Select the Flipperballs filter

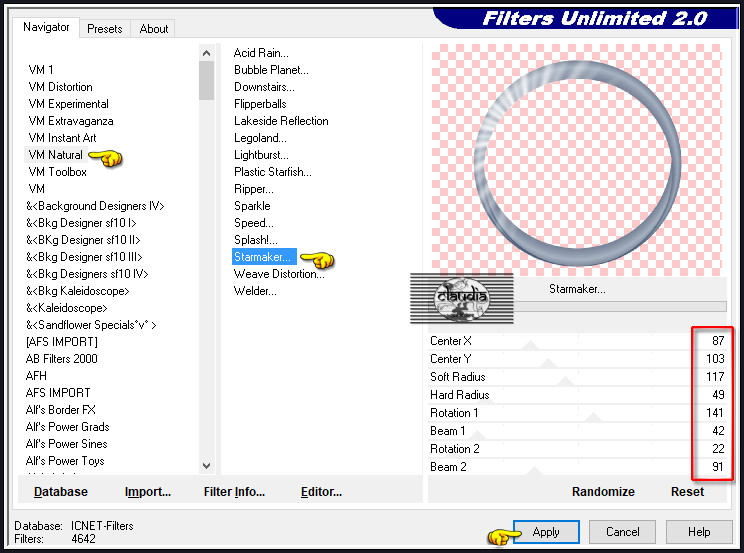coord(260,104)
